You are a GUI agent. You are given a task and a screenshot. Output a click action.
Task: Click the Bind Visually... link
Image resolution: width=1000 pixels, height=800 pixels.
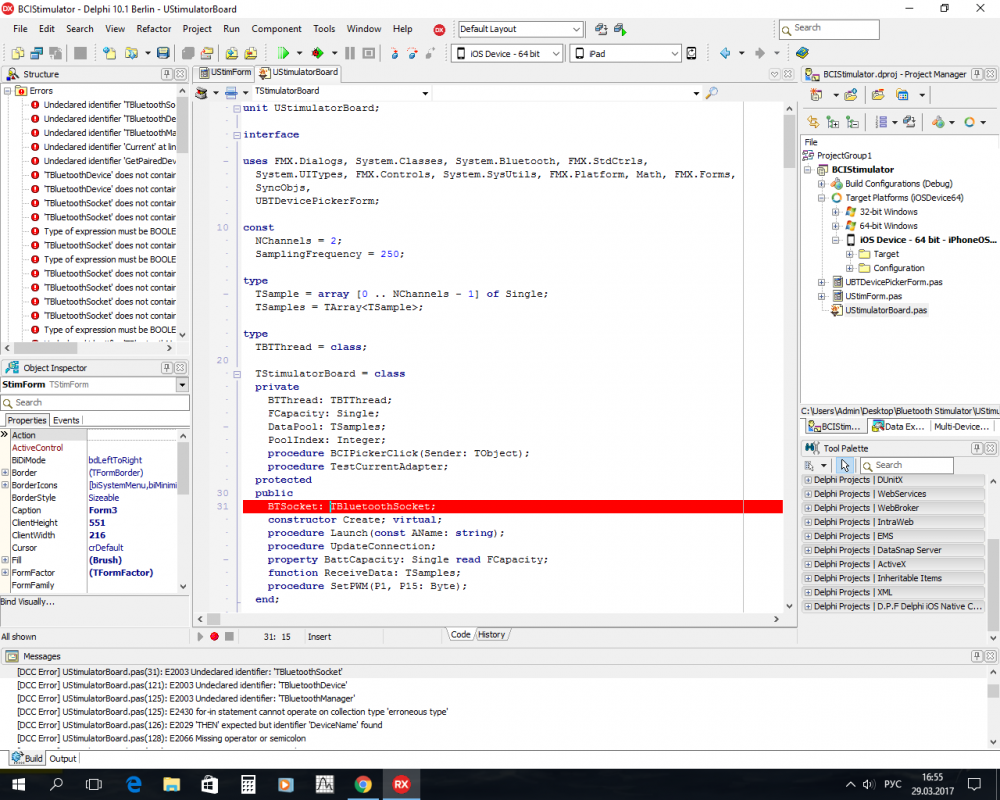(x=27, y=602)
